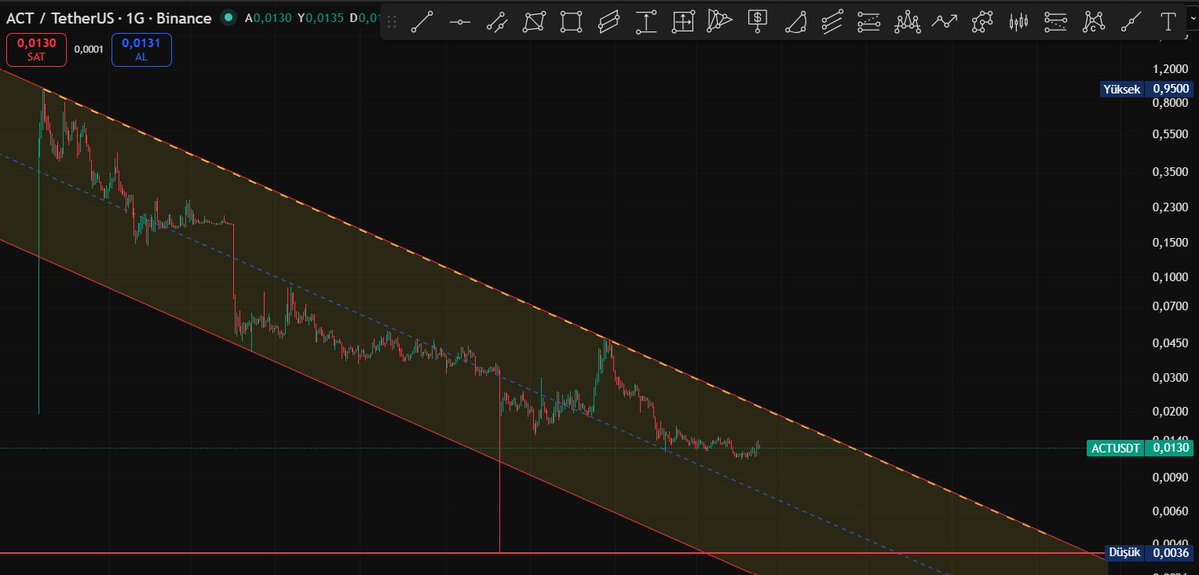Screen dimensions: 1199x575
Task: Click the 0,2300 price axis label
Action: (x=1170, y=207)
